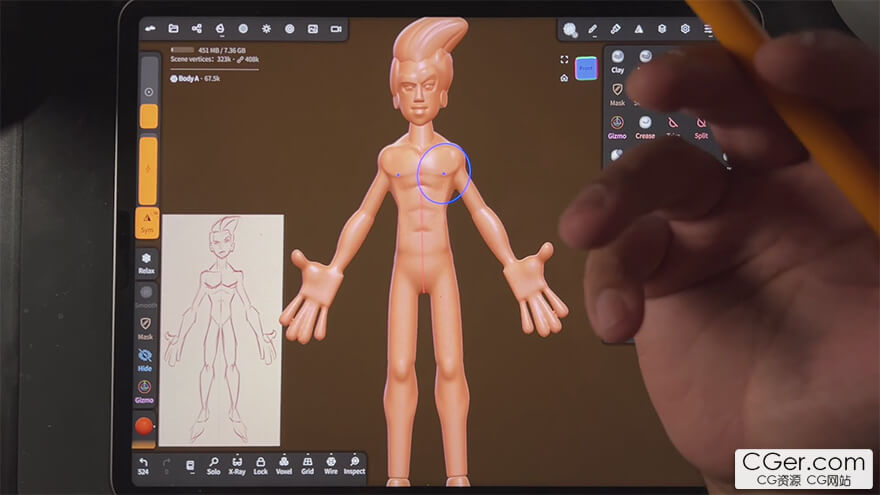Click the Front view cube
The image size is (880, 495).
click(586, 68)
